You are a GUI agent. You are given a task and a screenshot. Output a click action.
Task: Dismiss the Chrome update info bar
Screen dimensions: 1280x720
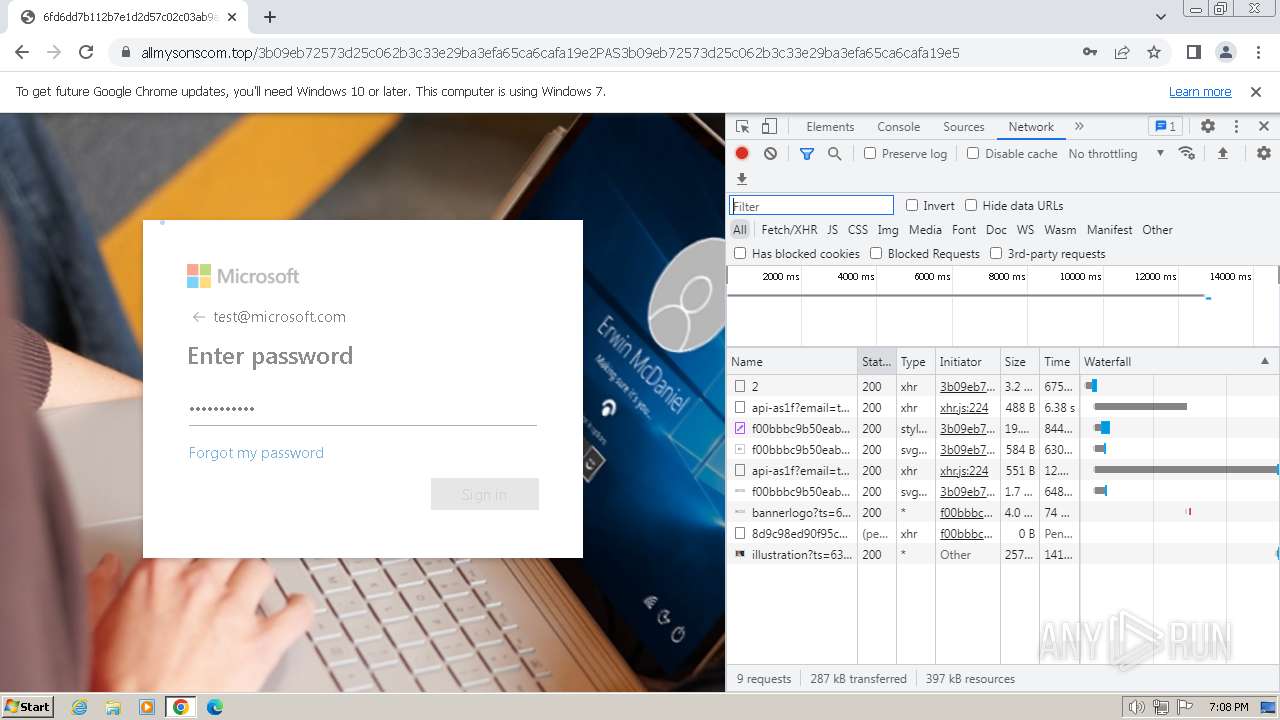click(x=1256, y=92)
